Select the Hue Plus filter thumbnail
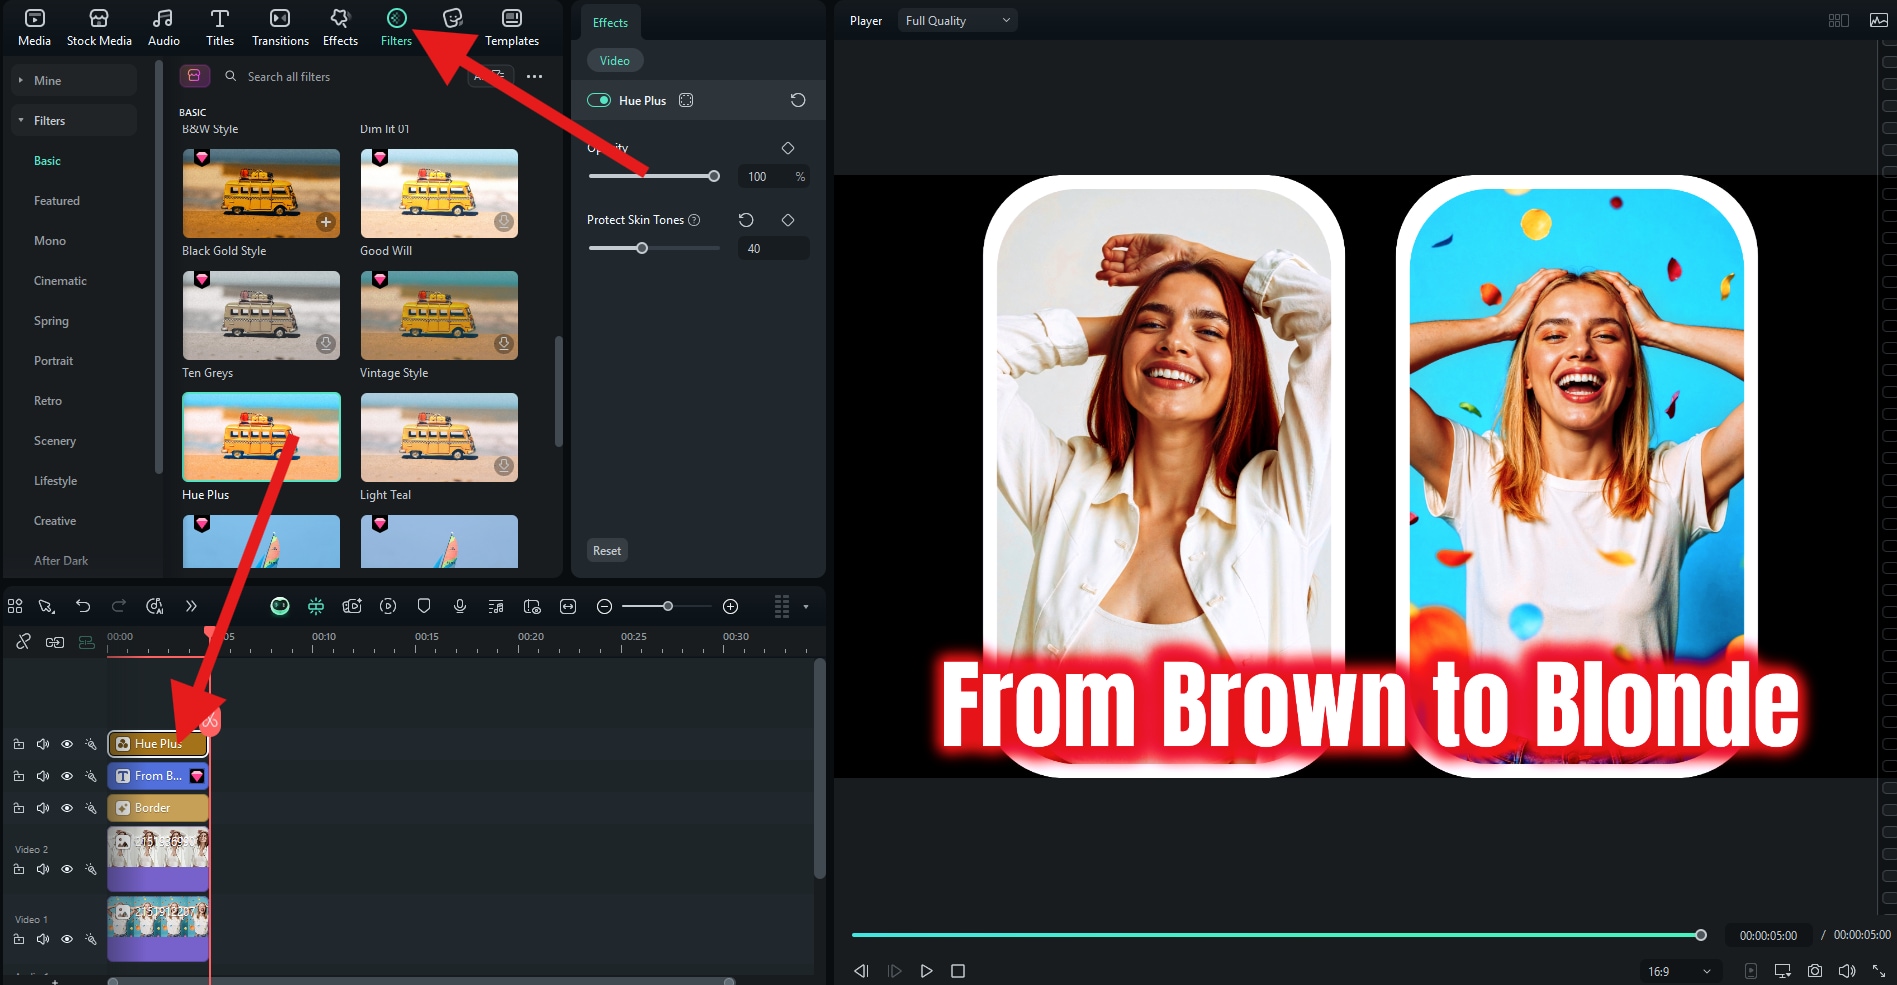This screenshot has height=985, width=1897. [261, 437]
